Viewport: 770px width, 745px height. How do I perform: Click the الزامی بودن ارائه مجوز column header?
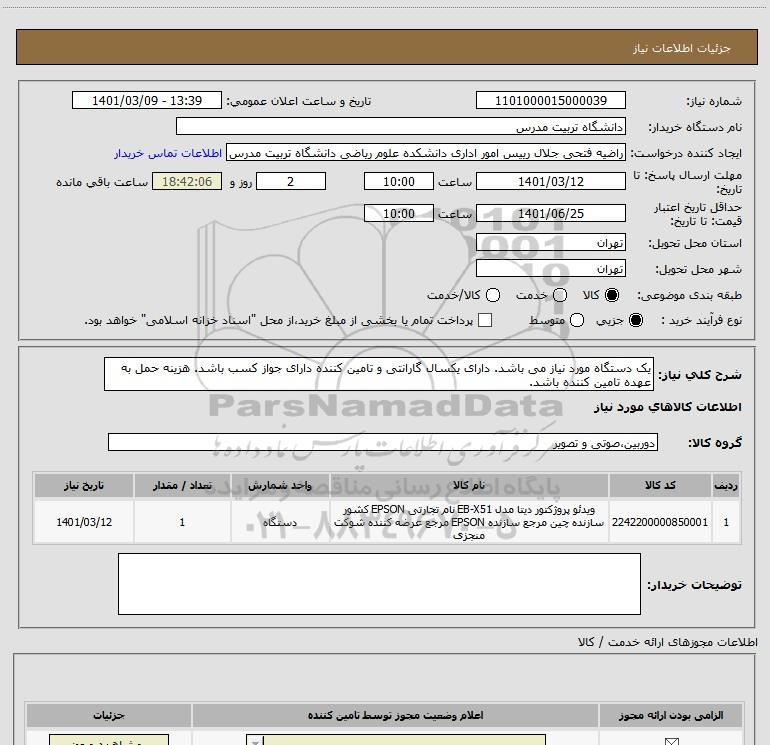coord(671,716)
